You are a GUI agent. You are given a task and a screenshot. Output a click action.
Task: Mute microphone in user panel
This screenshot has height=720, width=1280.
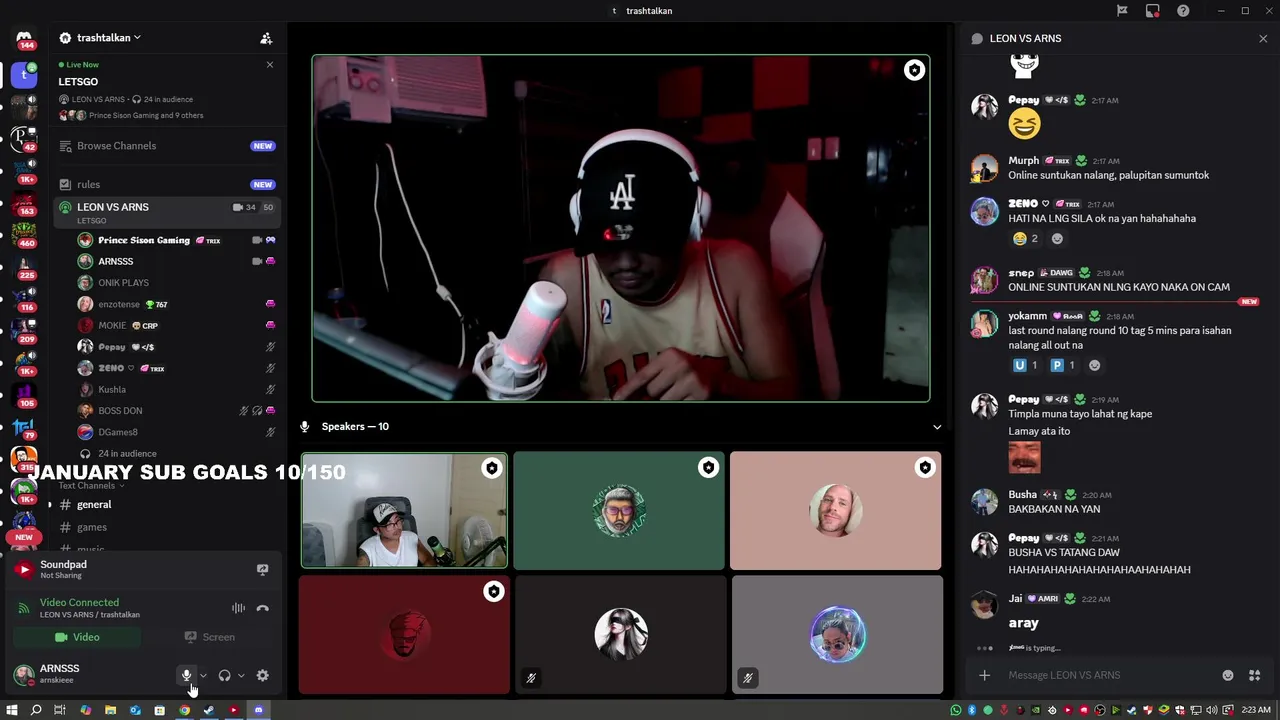pyautogui.click(x=186, y=675)
